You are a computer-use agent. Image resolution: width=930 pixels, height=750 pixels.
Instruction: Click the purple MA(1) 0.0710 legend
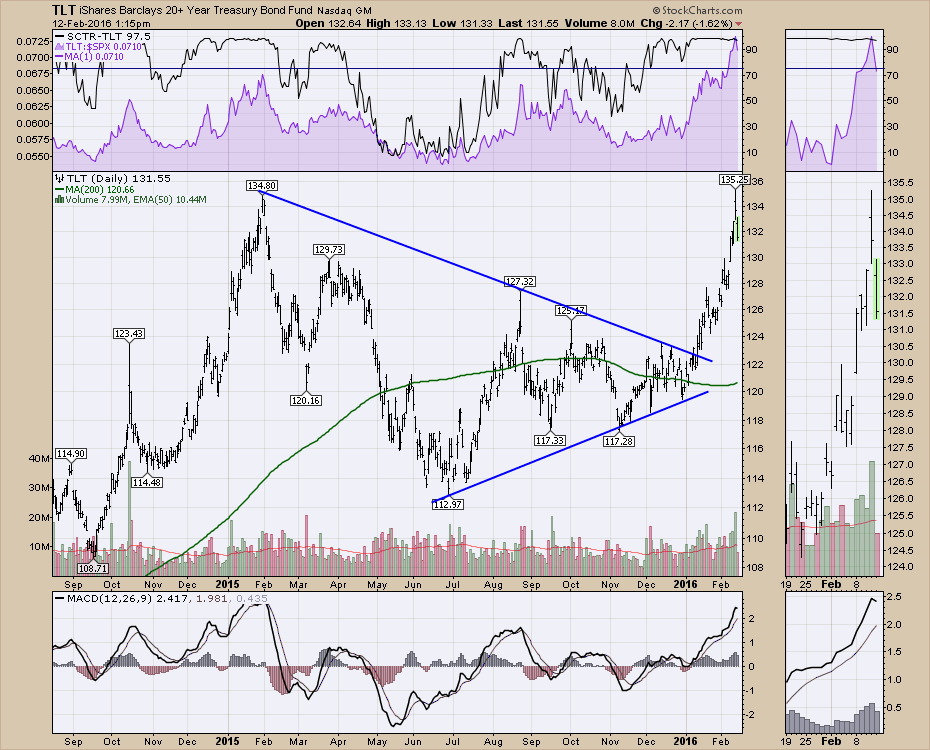pos(90,57)
